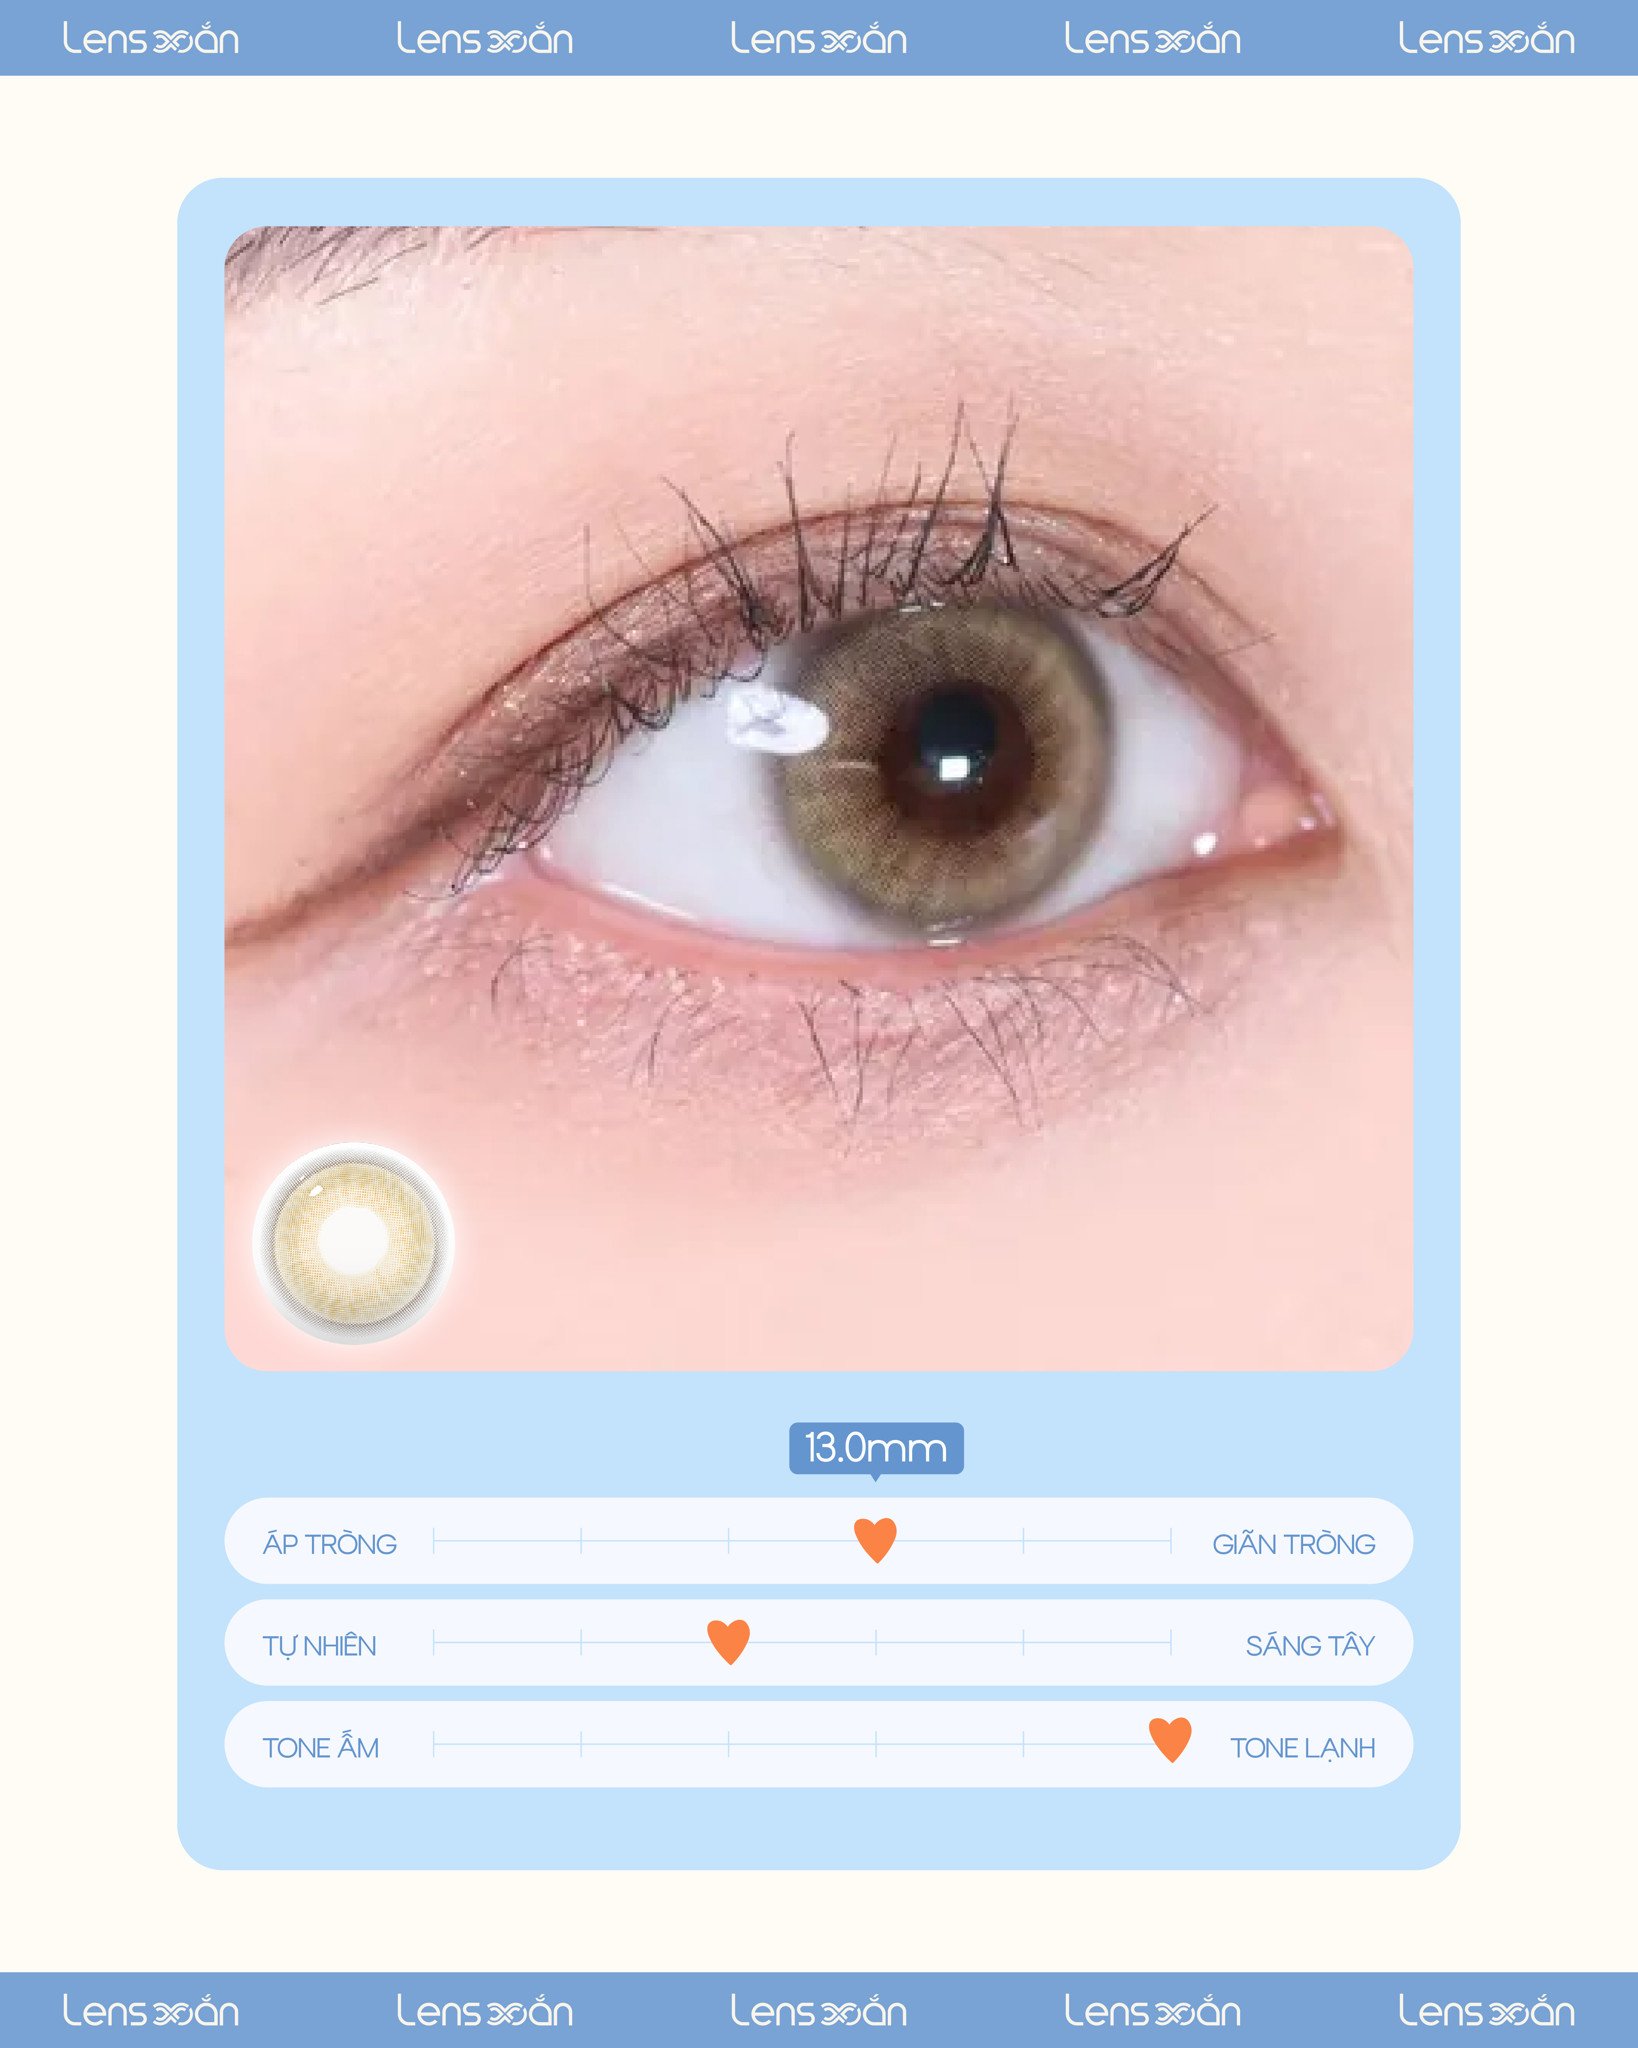Screen dimensions: 1638x2048
Task: Click the fourth bottom banner Lens xoắn logo
Action: click(1152, 2011)
